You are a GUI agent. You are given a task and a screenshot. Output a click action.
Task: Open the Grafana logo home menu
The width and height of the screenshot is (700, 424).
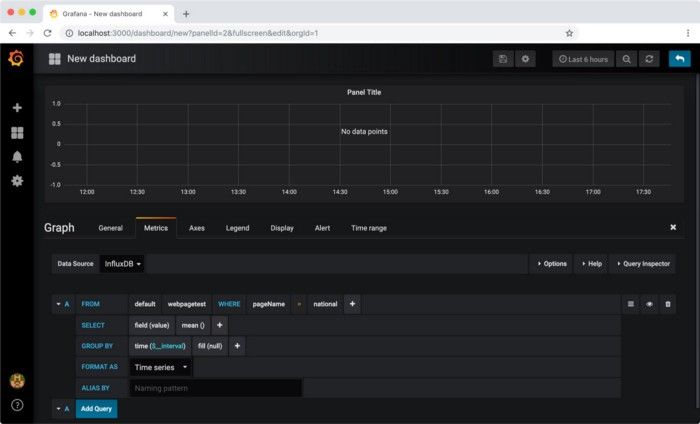[16, 58]
